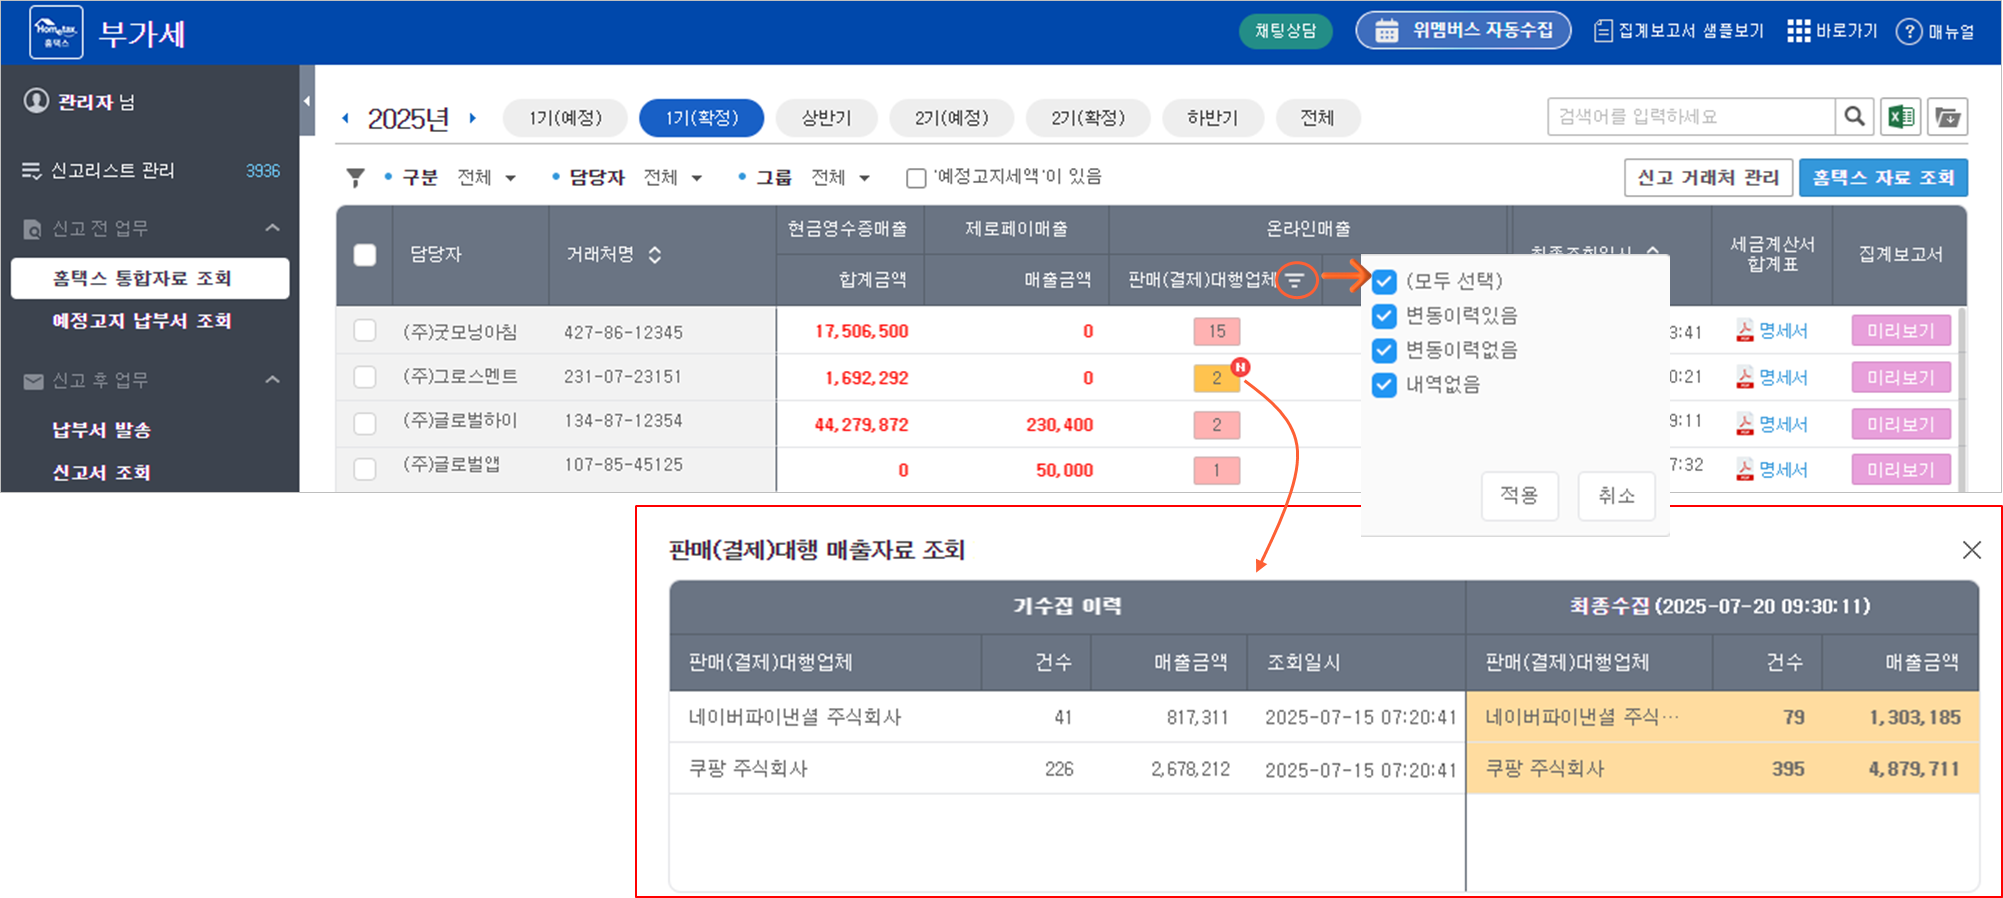Open 바로가기 grid shortcut icon

(x=1798, y=31)
